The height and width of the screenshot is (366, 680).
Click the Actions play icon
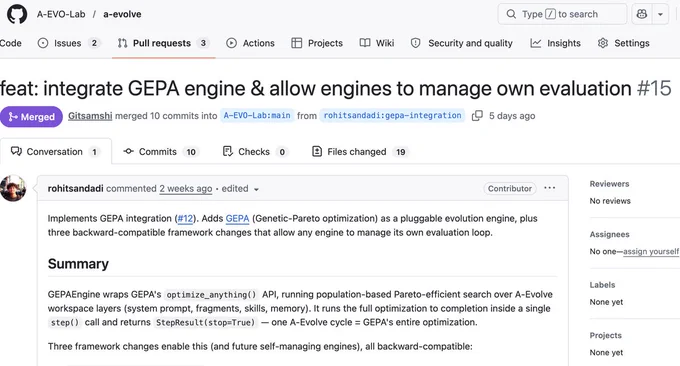tap(232, 43)
